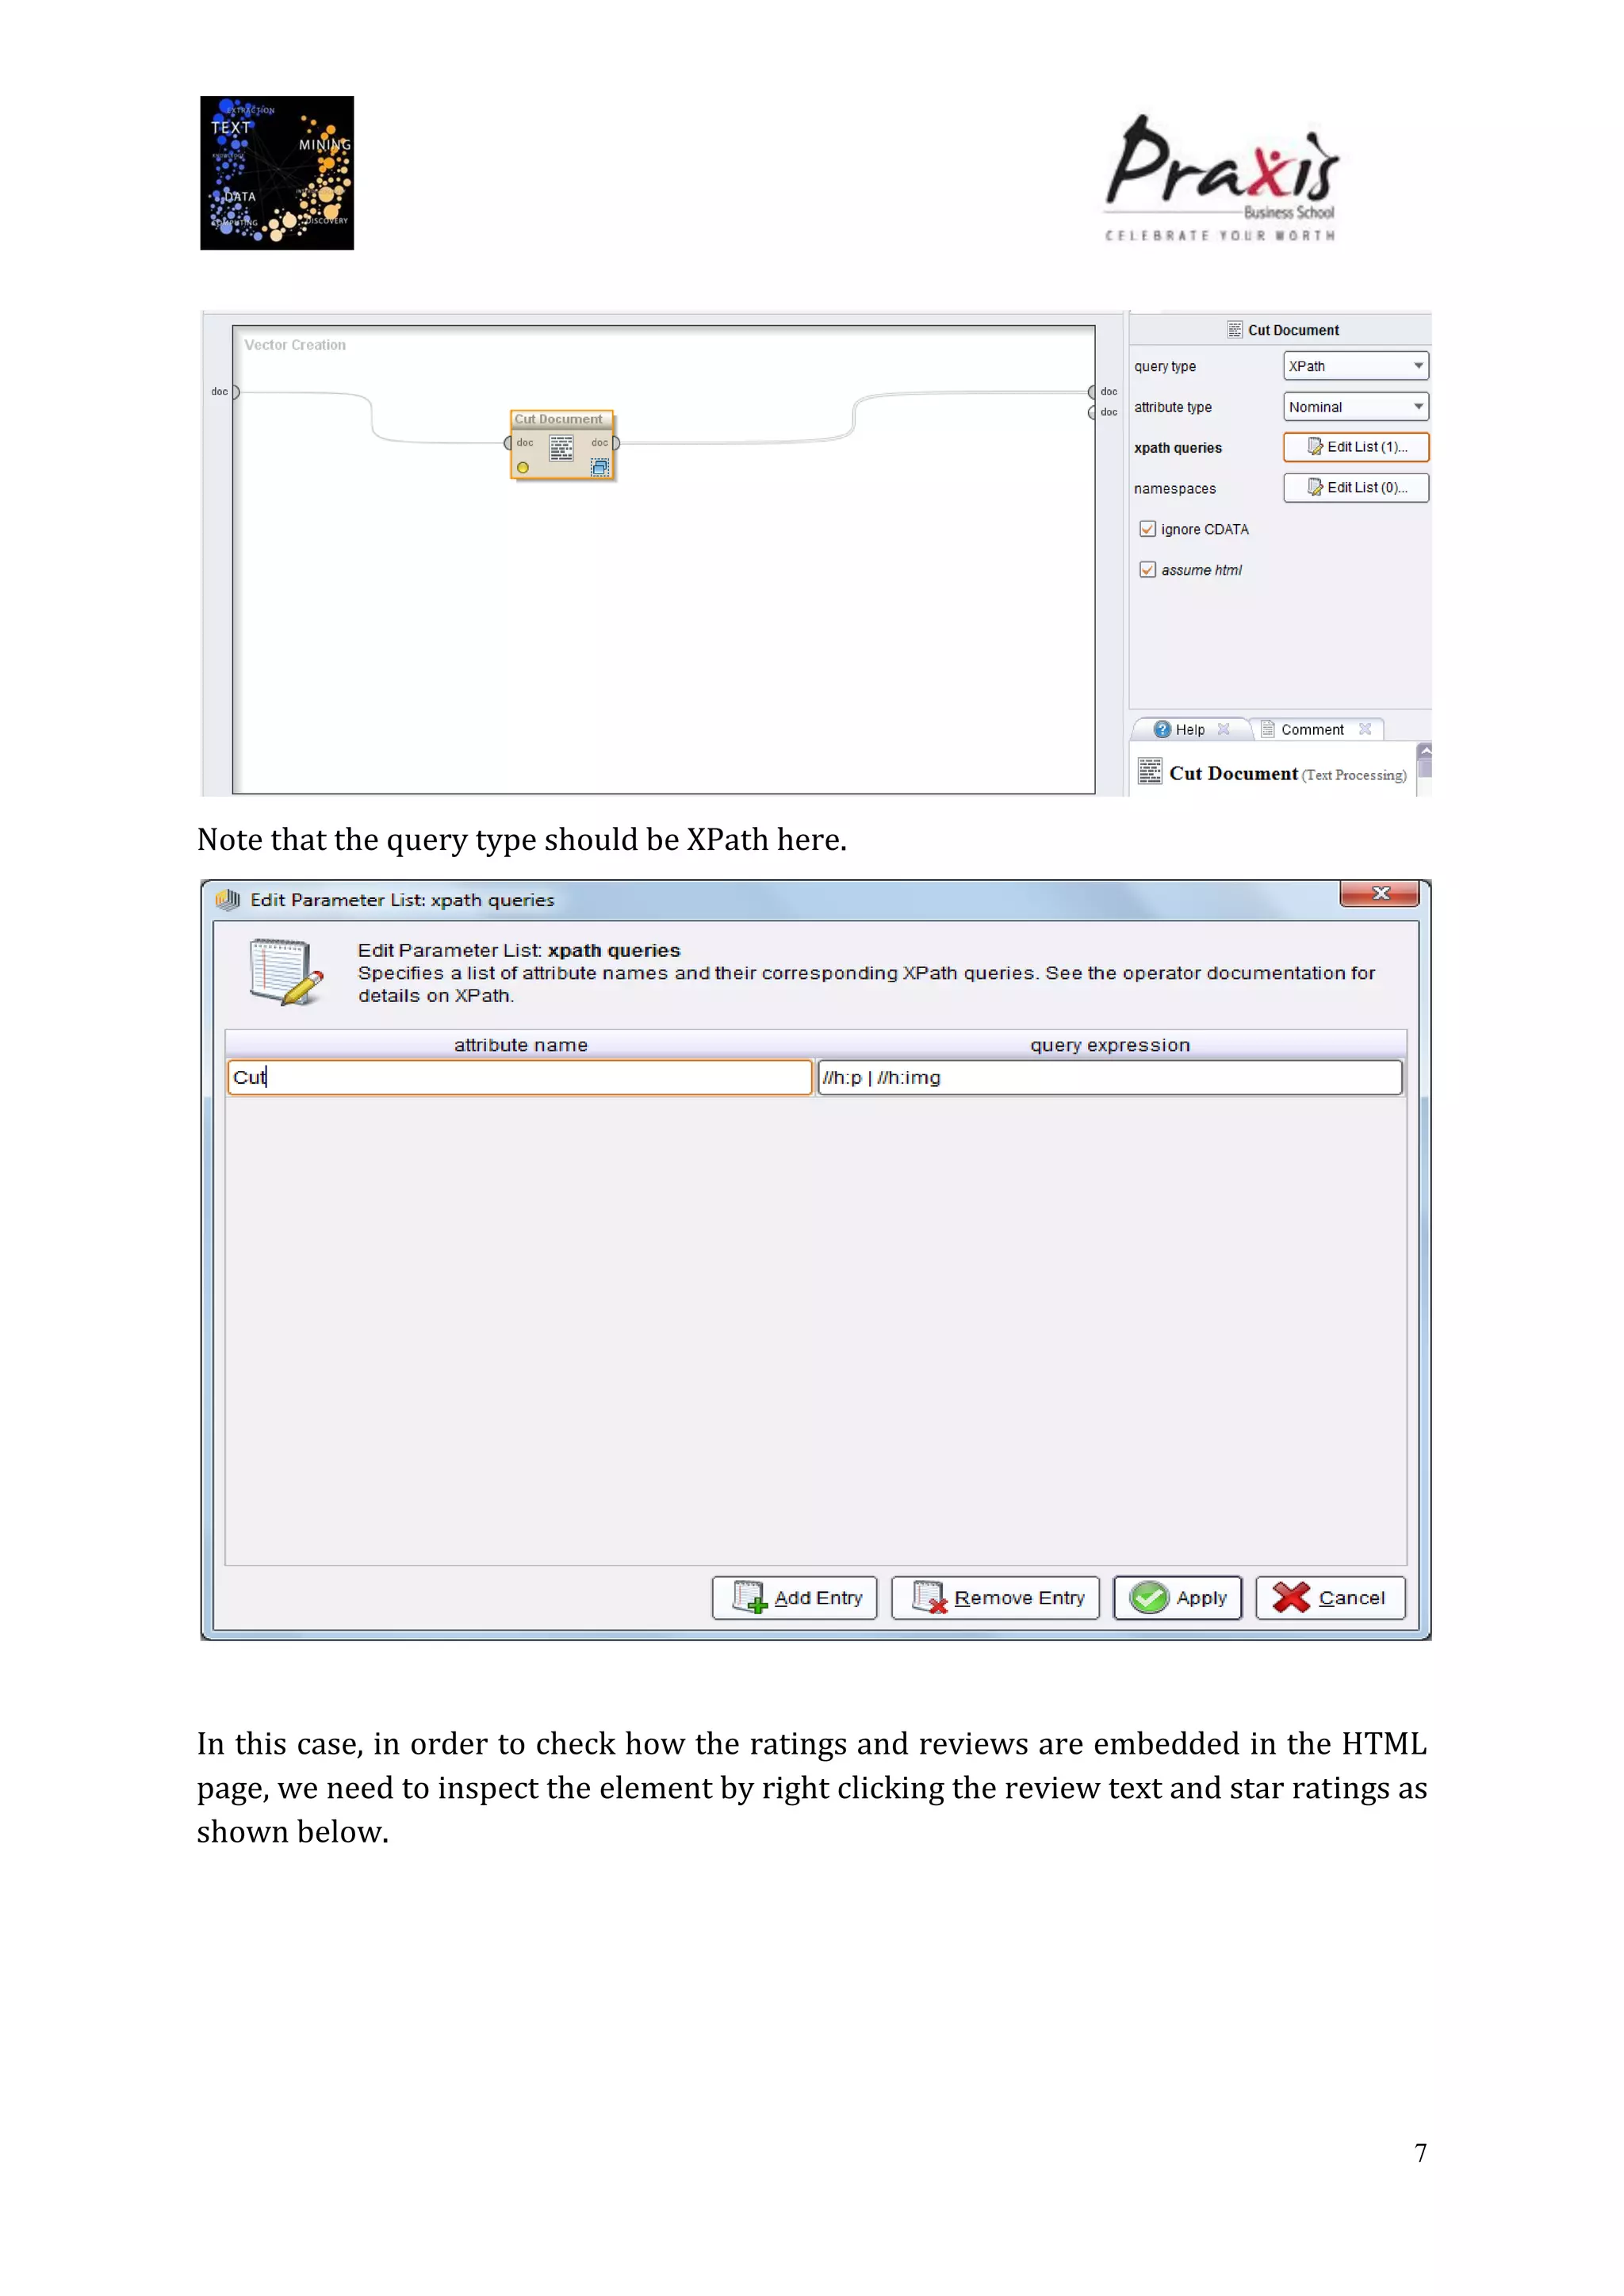Click the Praxis Business School logo
The height and width of the screenshot is (2296, 1624).
1221,178
